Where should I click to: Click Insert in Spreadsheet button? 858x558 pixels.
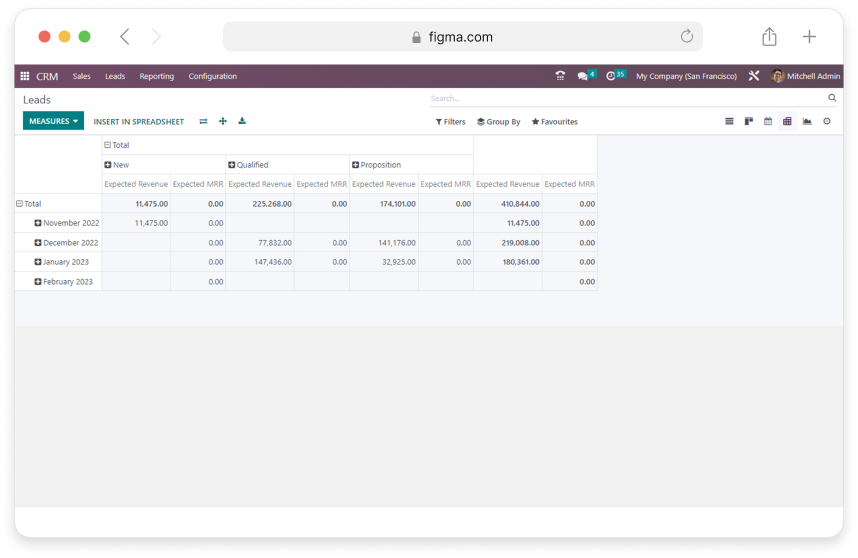coord(138,121)
